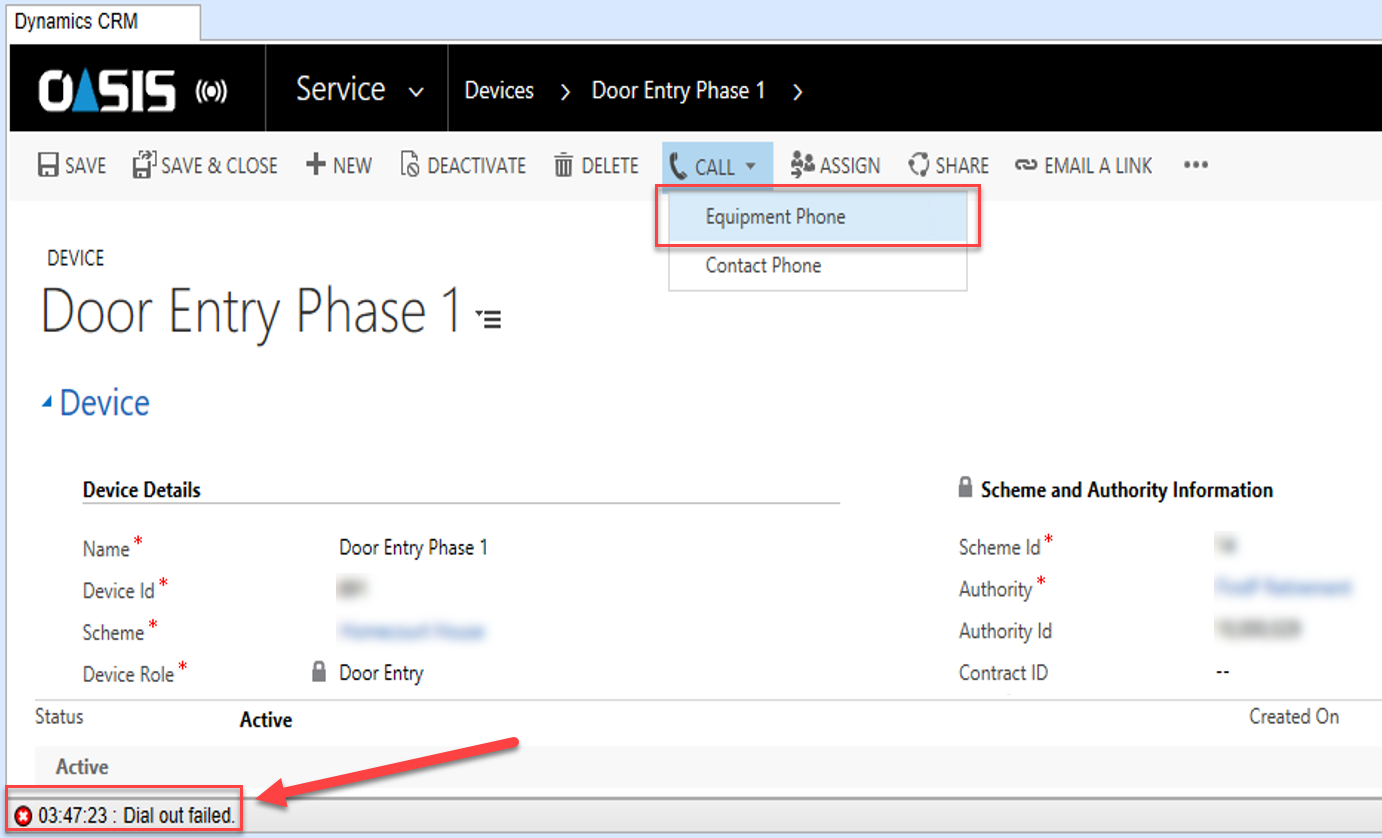Click the New plus icon

(316, 165)
